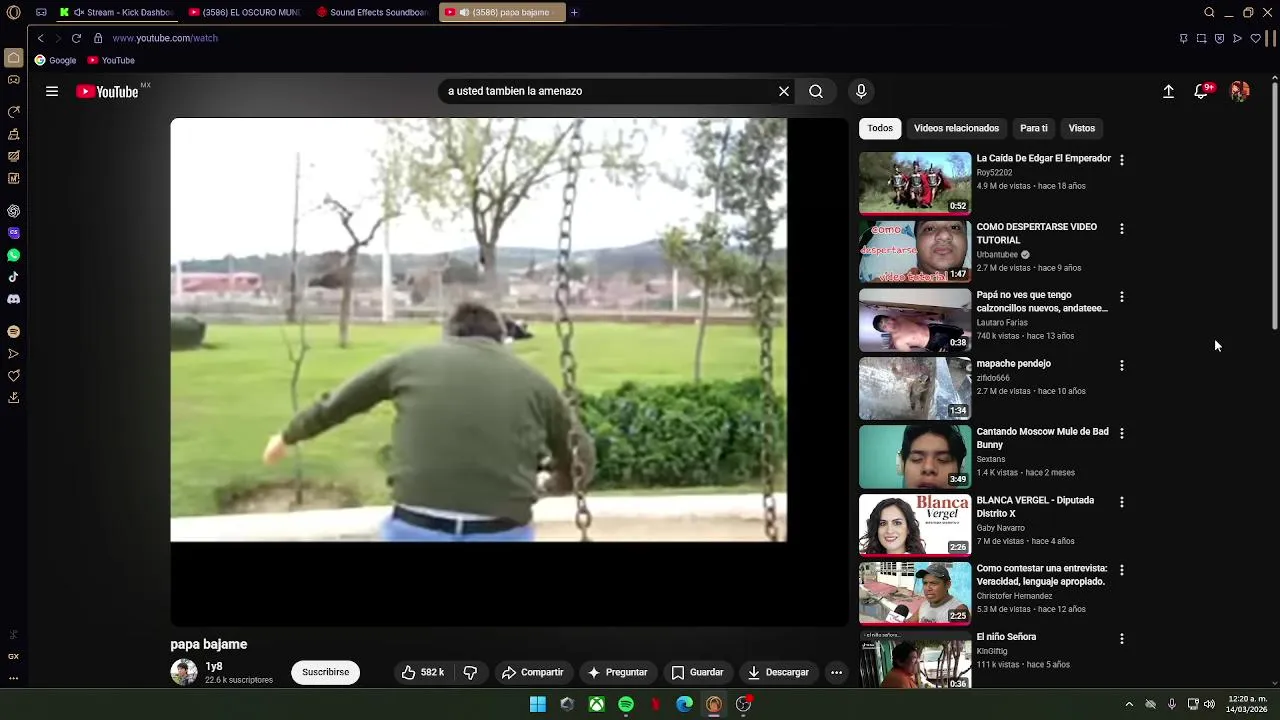Open GX settings in sidebar bottom
This screenshot has width=1280, height=720.
pyautogui.click(x=13, y=657)
